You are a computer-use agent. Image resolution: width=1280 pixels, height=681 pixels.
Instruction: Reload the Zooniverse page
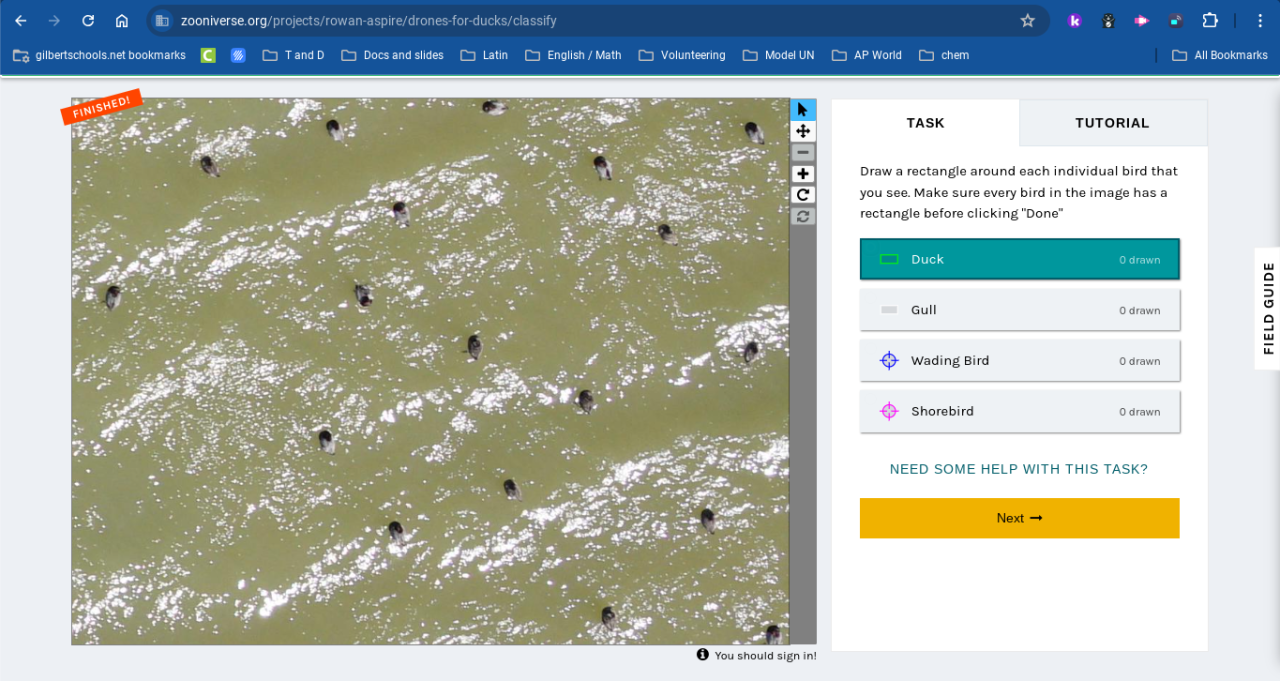[x=88, y=20]
